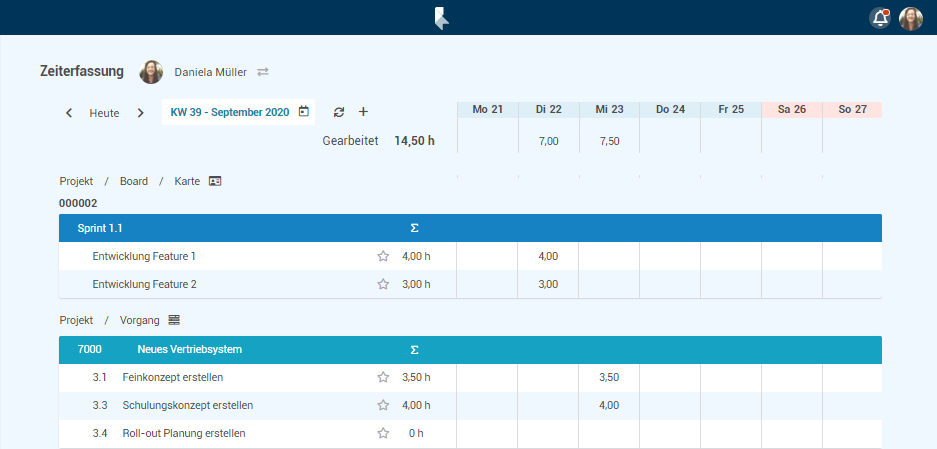This screenshot has height=449, width=937.
Task: Click Mi 23 cell for Schulungskonzept erstellen
Action: [608, 405]
